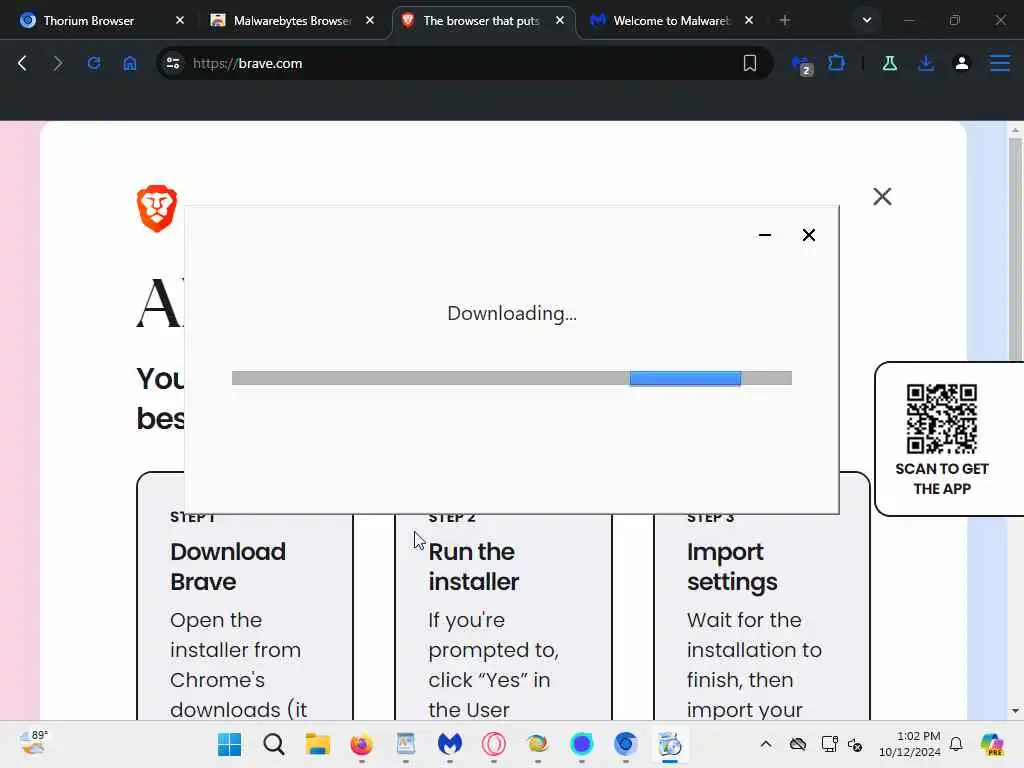The width and height of the screenshot is (1024, 768).
Task: Launch Firefox from the taskbar
Action: [x=361, y=744]
